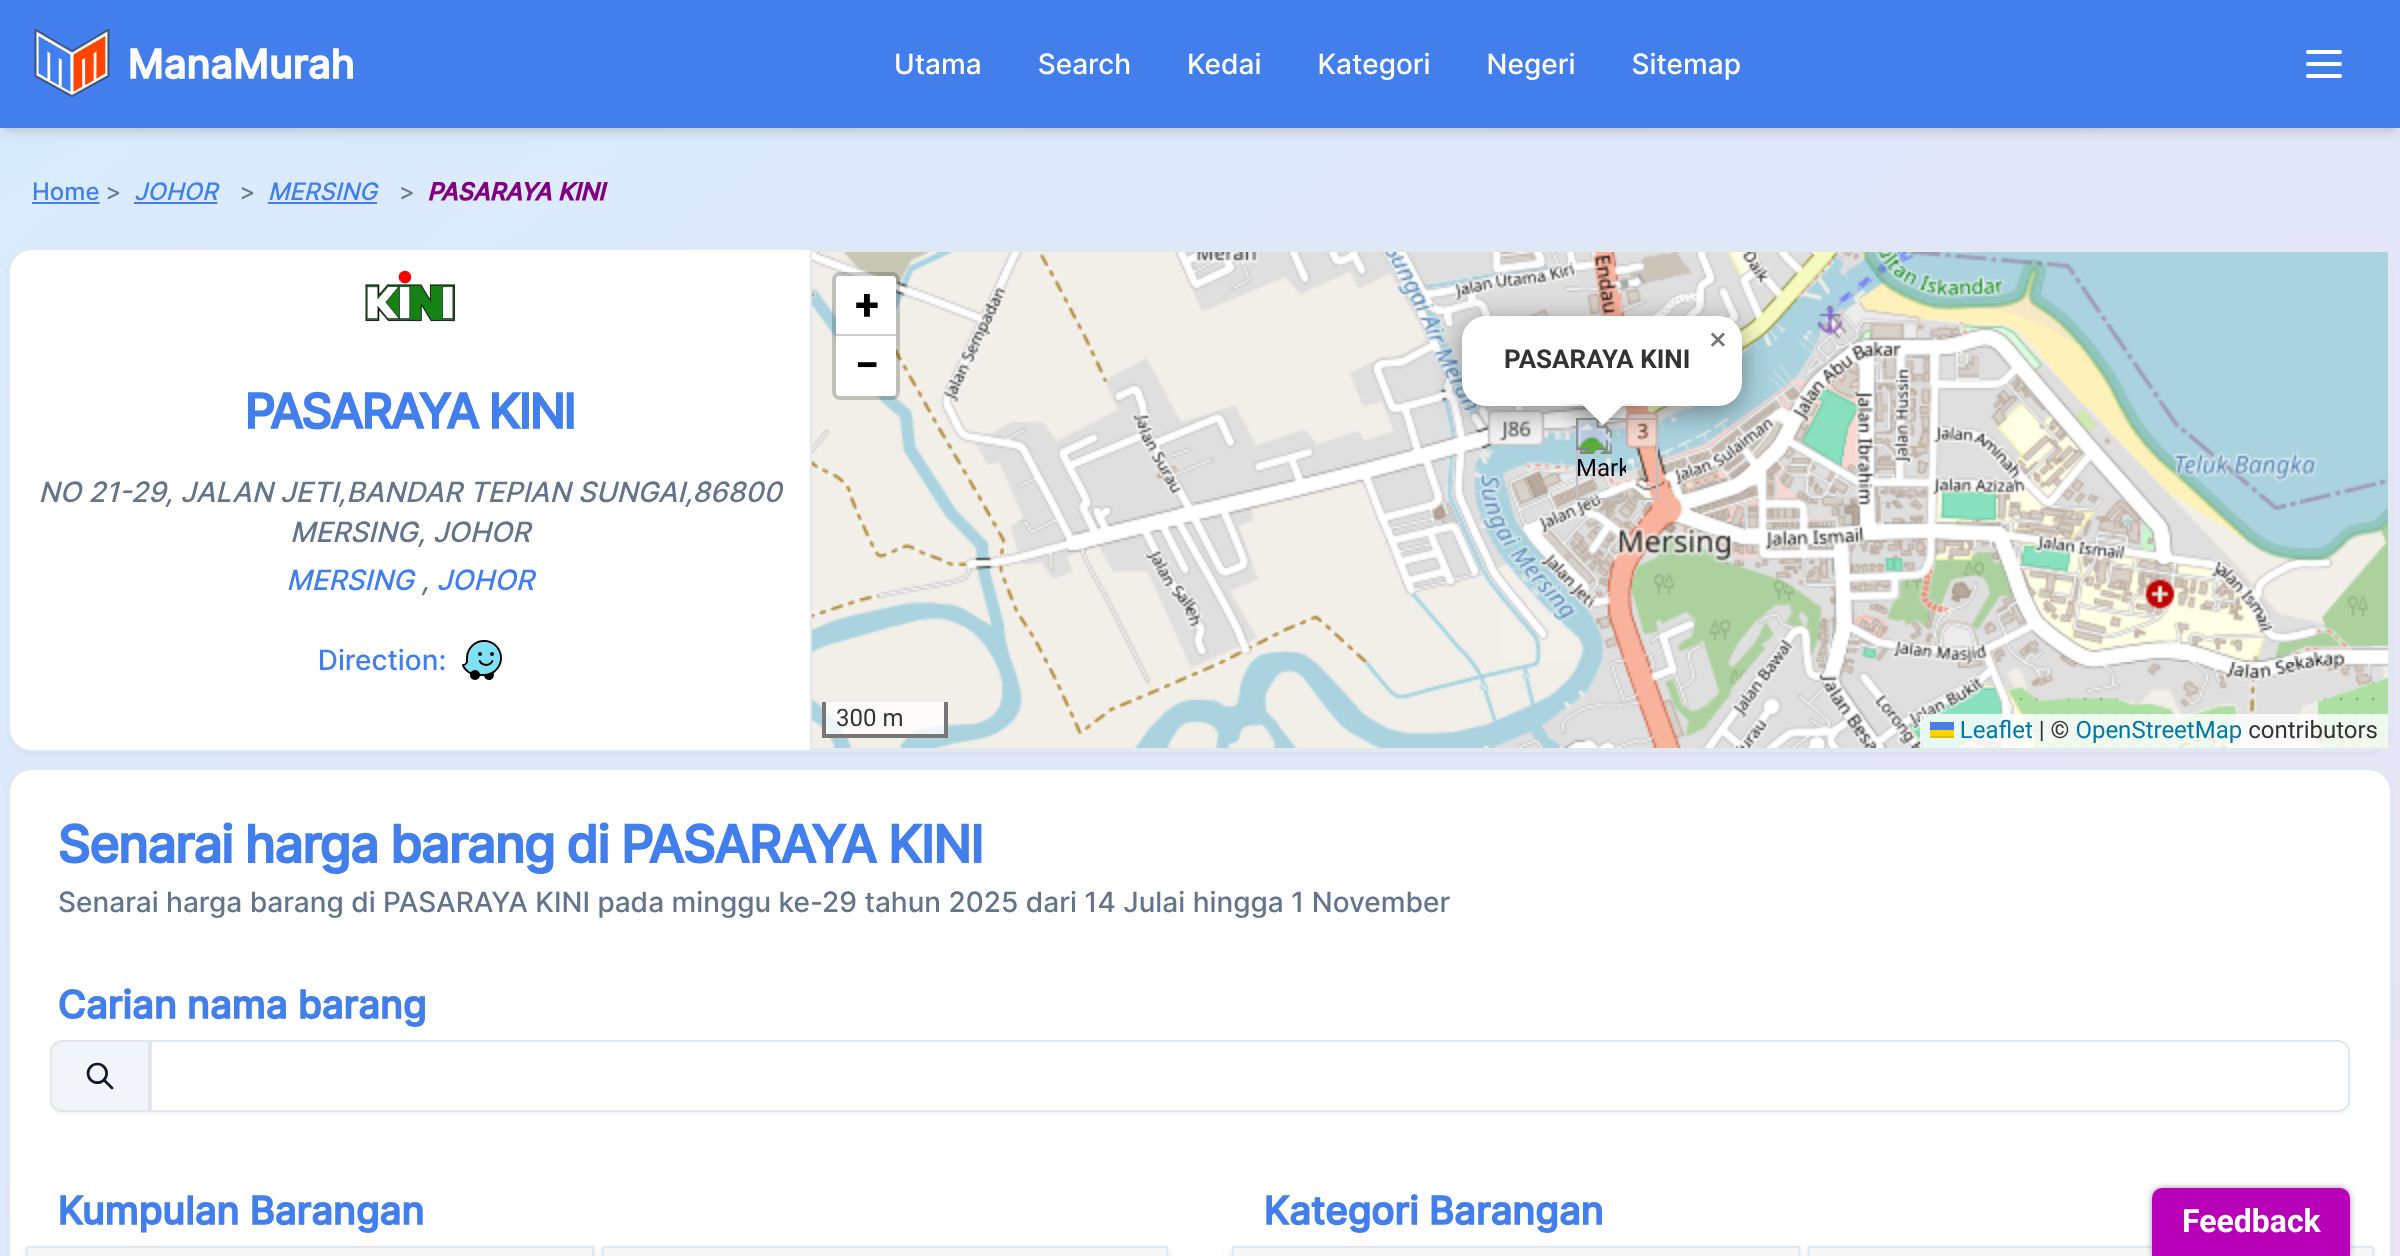Click the MERSING breadcrumb link
Image resolution: width=2400 pixels, height=1256 pixels.
tap(323, 191)
